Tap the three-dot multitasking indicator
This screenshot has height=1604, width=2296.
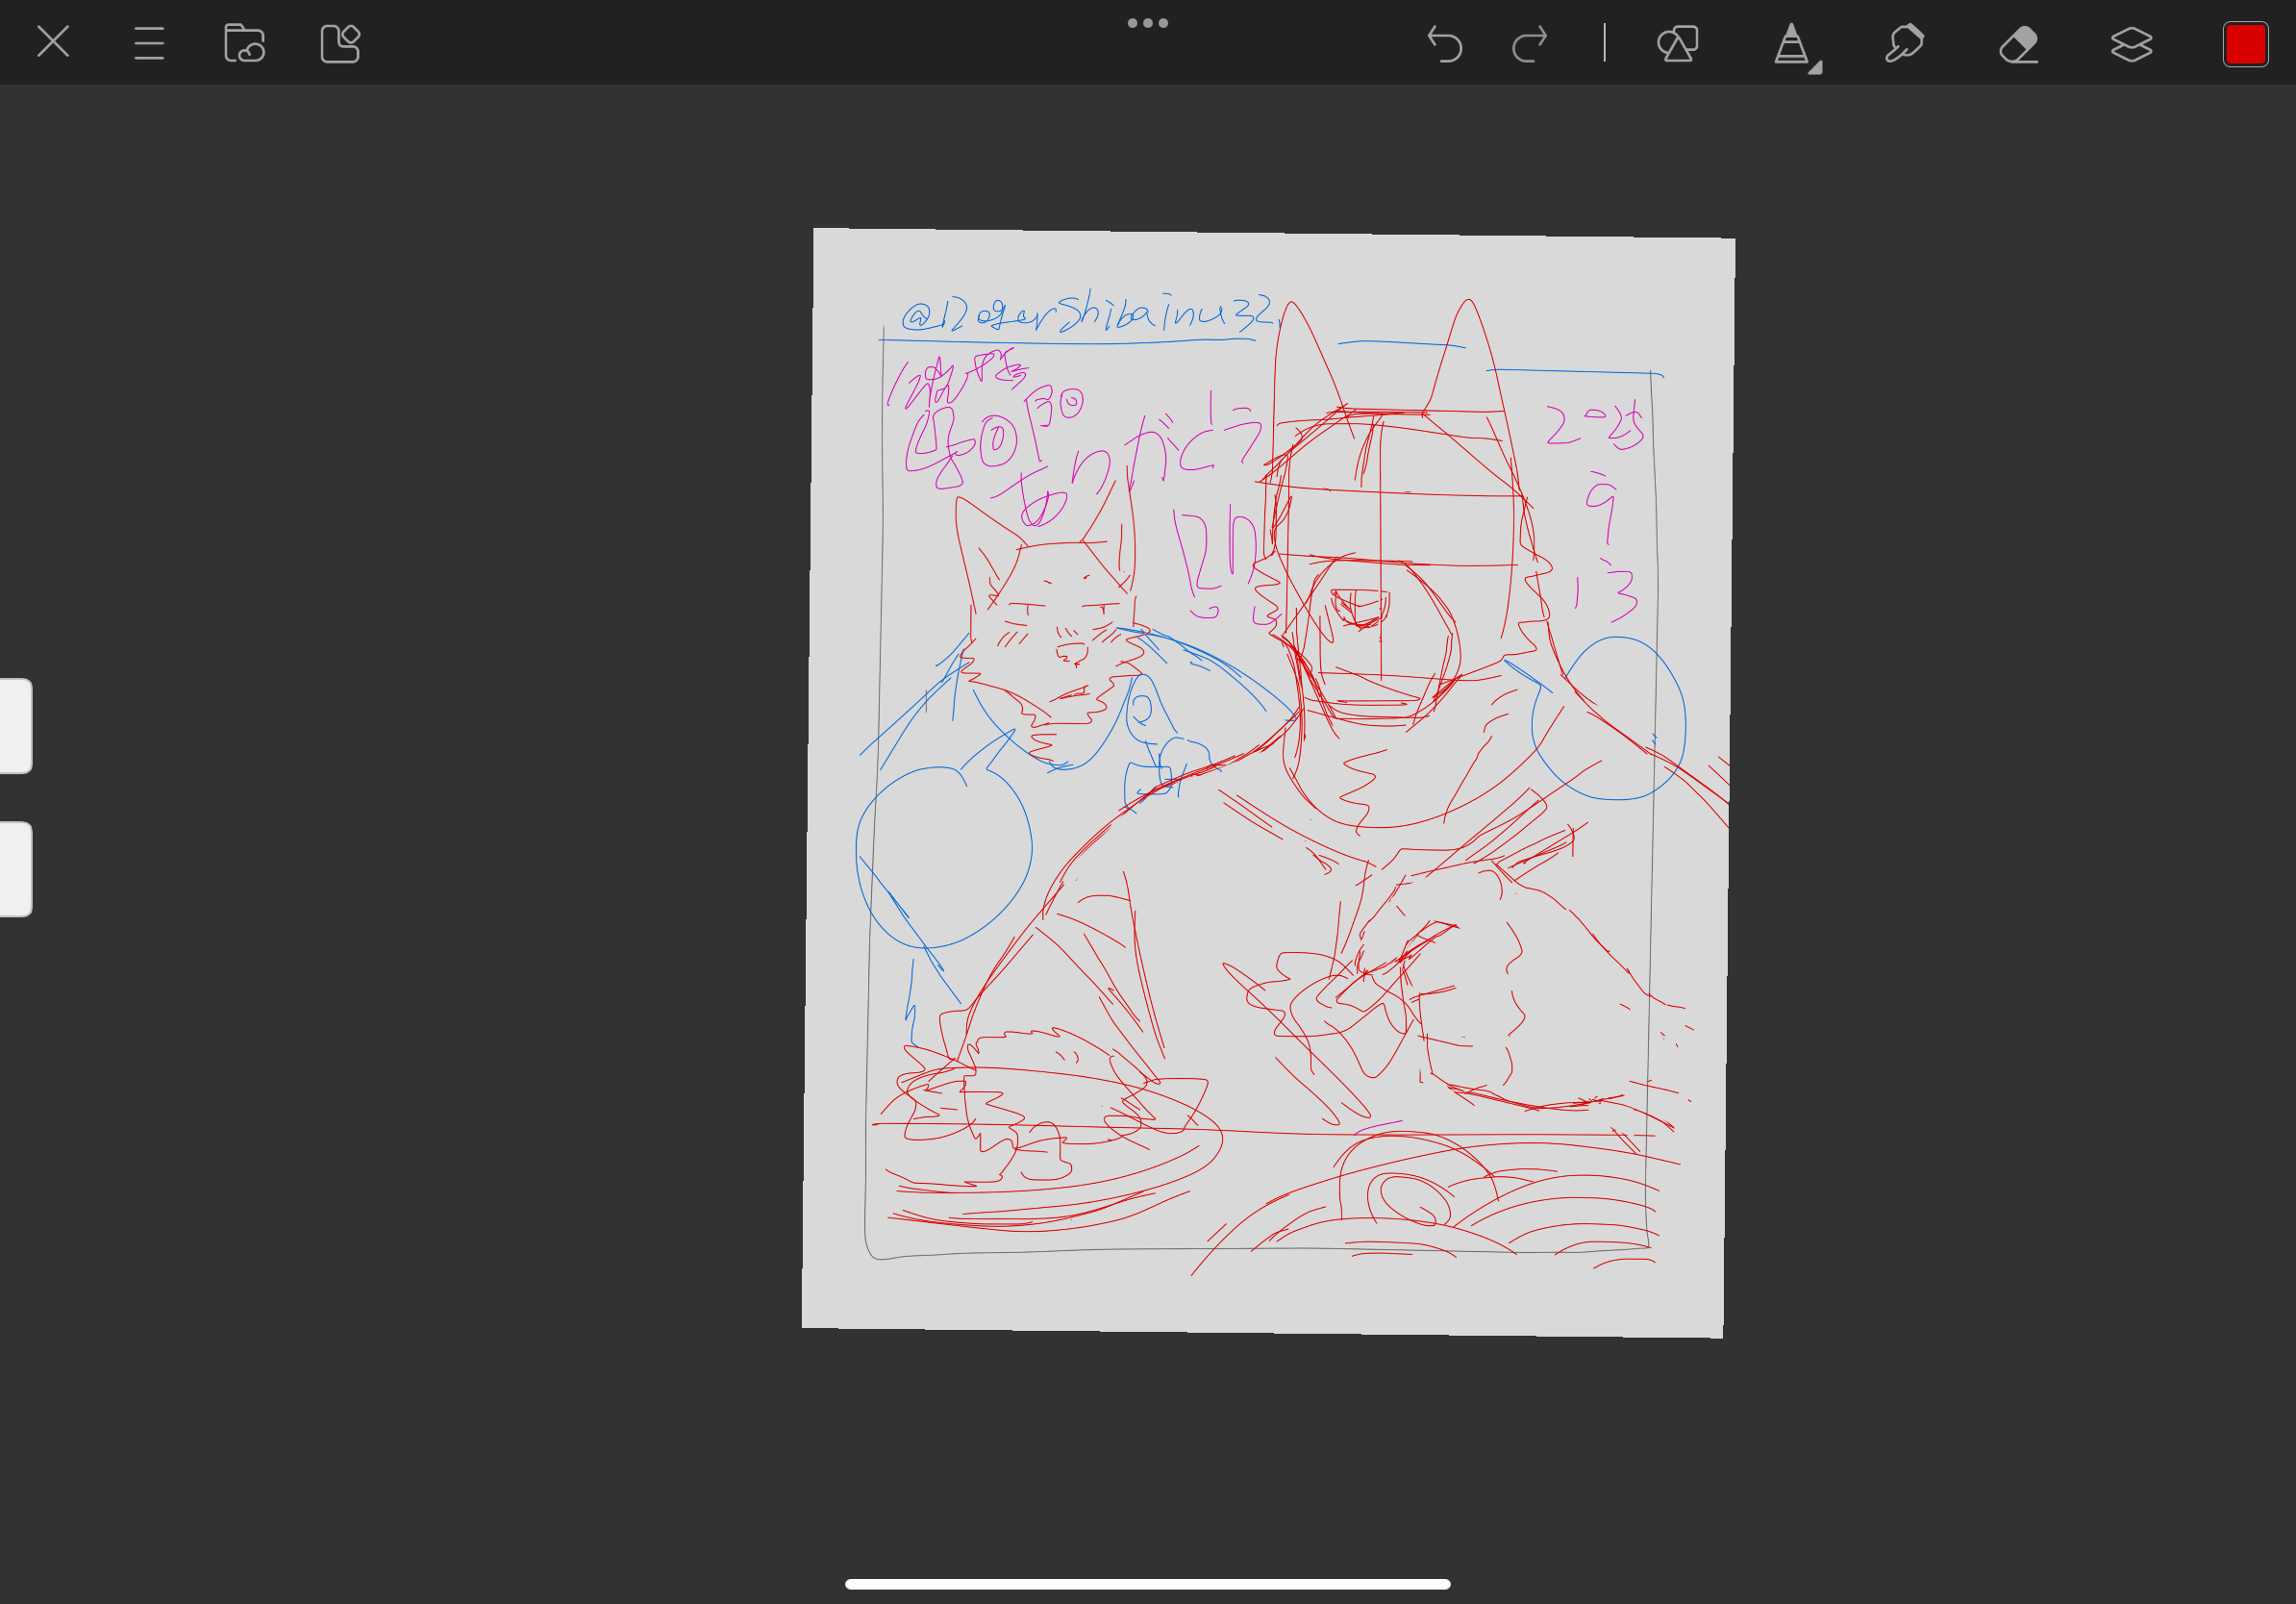[x=1148, y=23]
